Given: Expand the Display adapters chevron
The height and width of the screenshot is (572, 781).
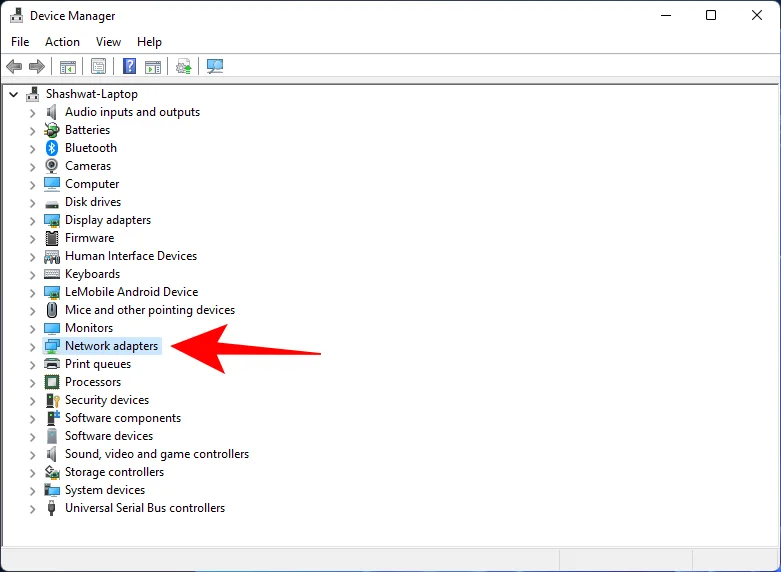Looking at the screenshot, I should click(x=32, y=221).
